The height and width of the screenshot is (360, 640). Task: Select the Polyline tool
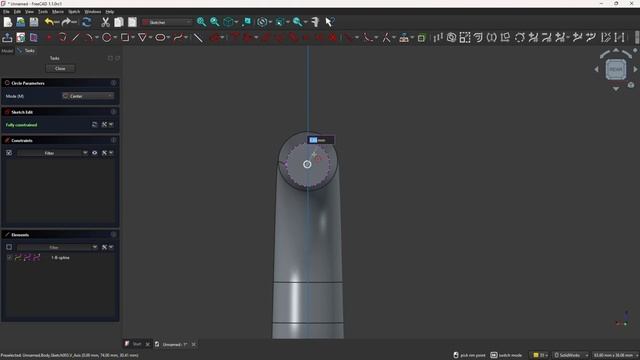[x=62, y=38]
